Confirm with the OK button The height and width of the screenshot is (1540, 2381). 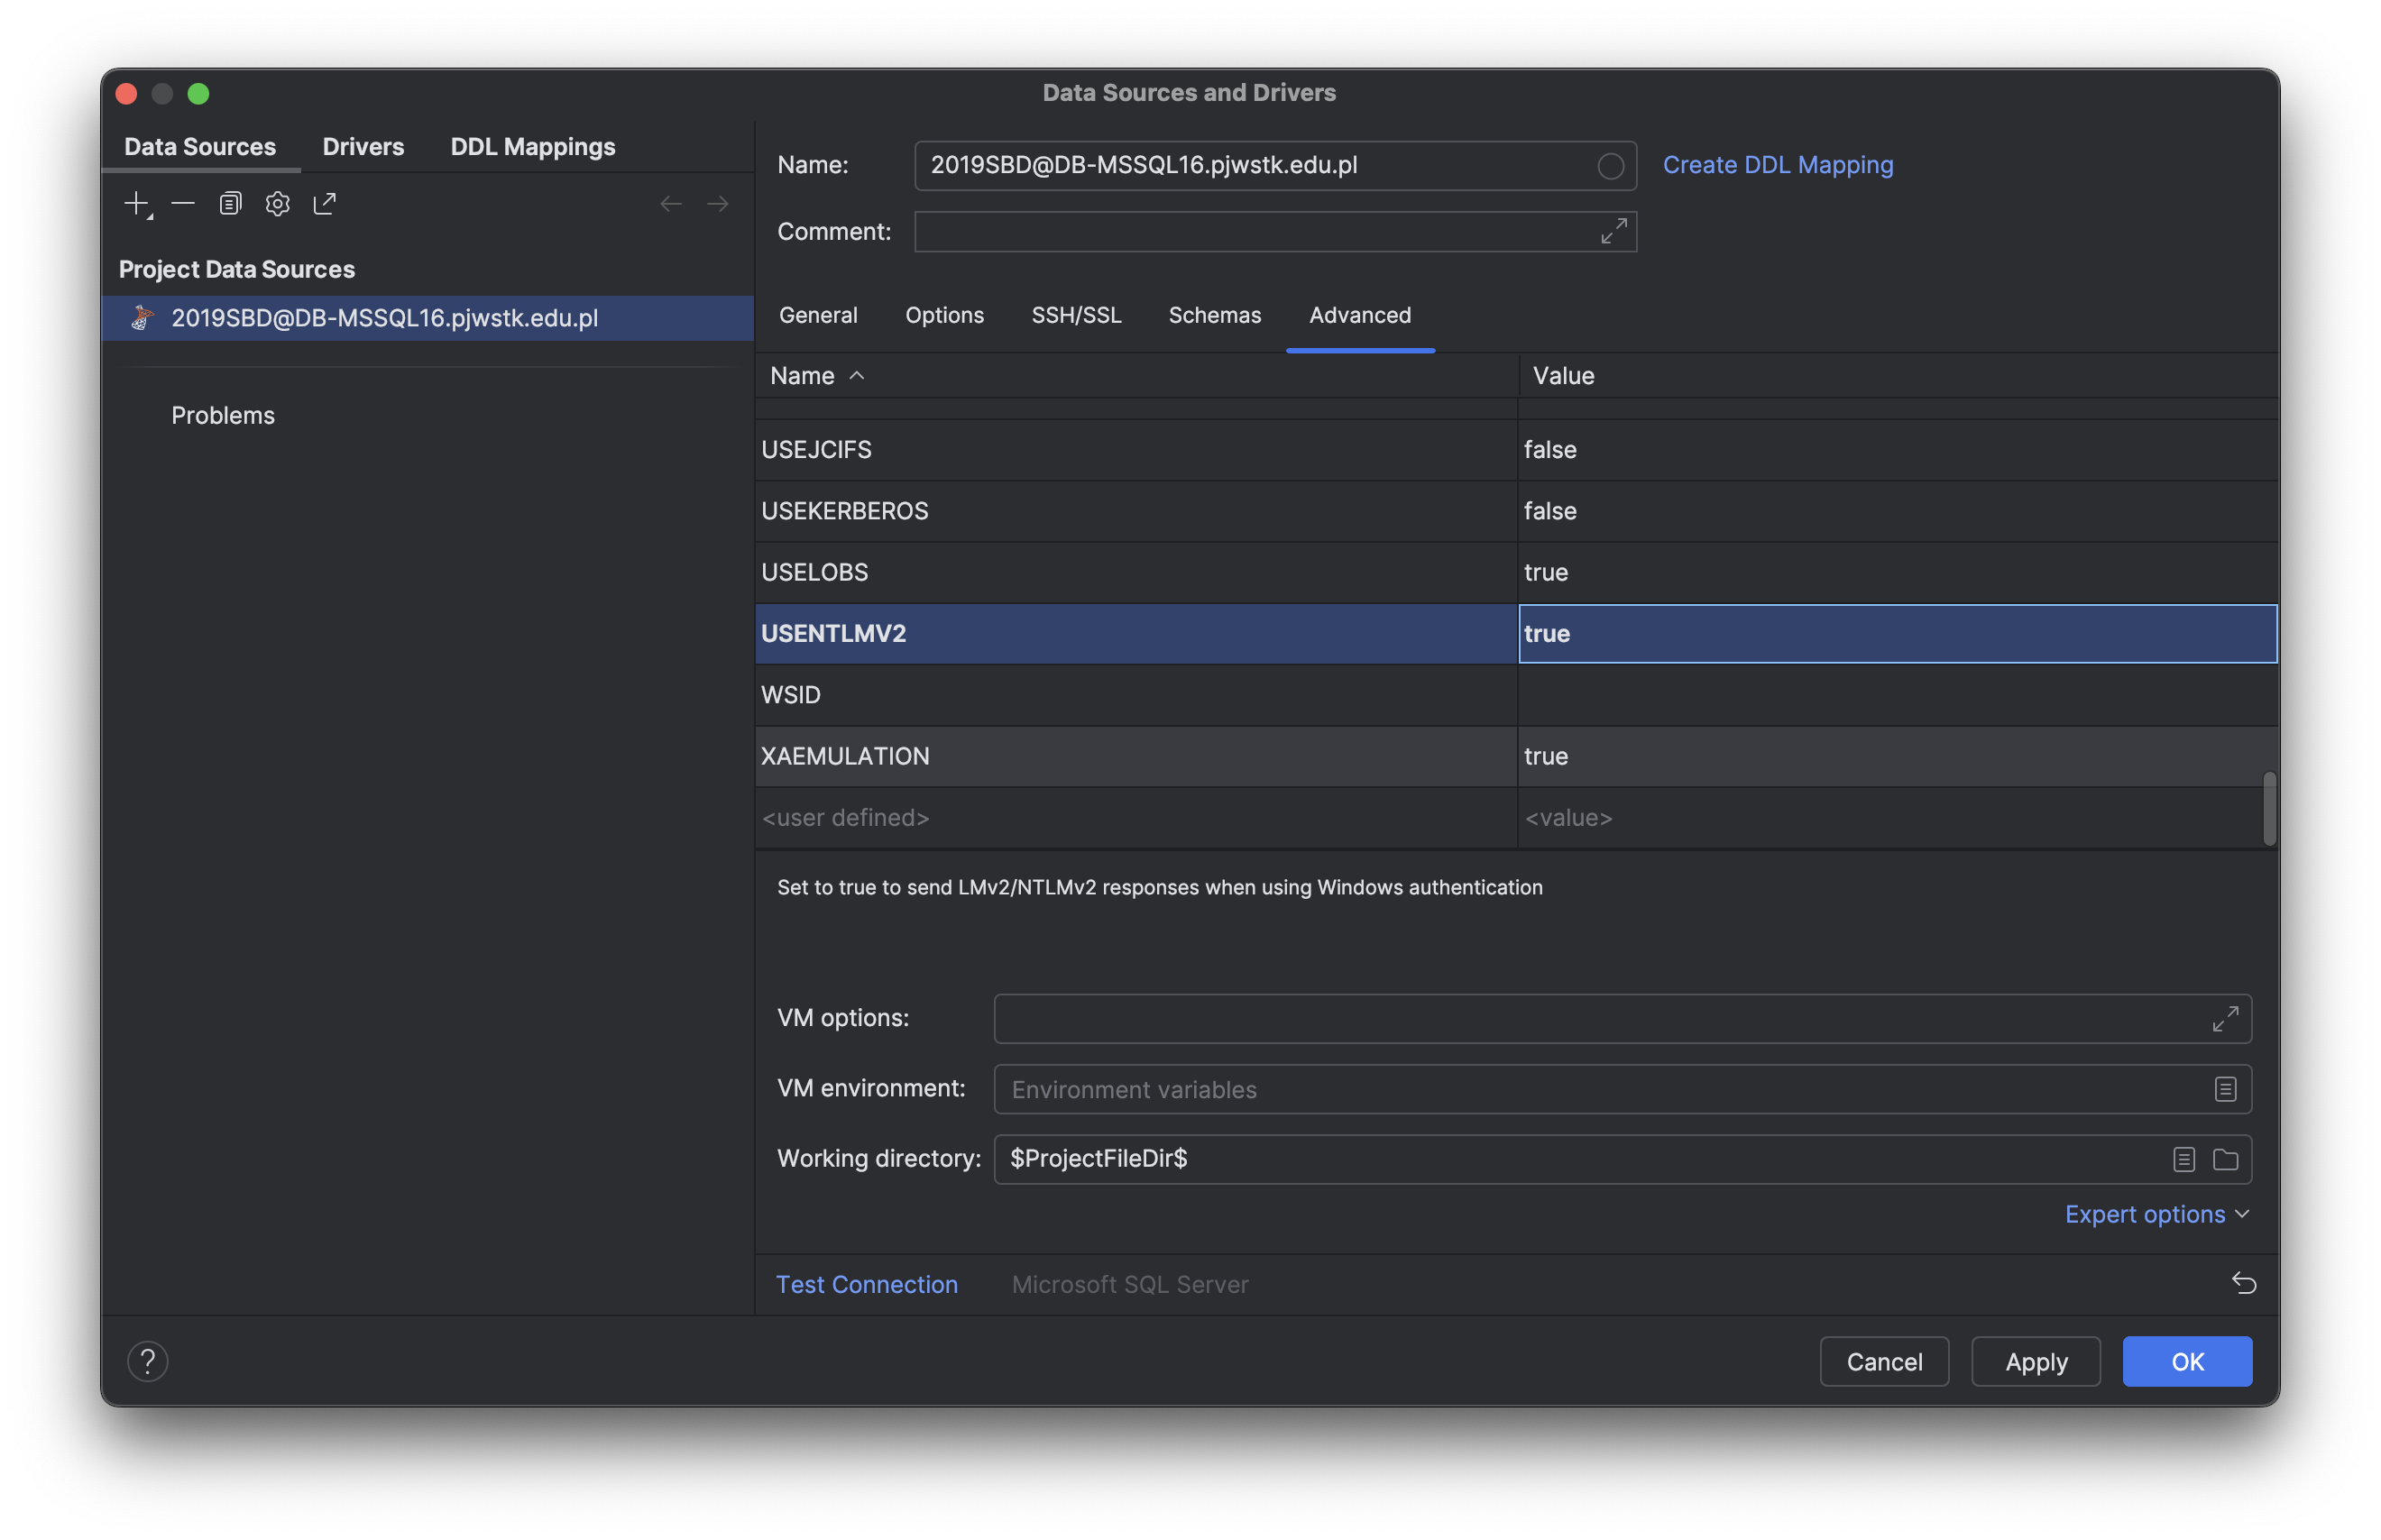[x=2186, y=1361]
